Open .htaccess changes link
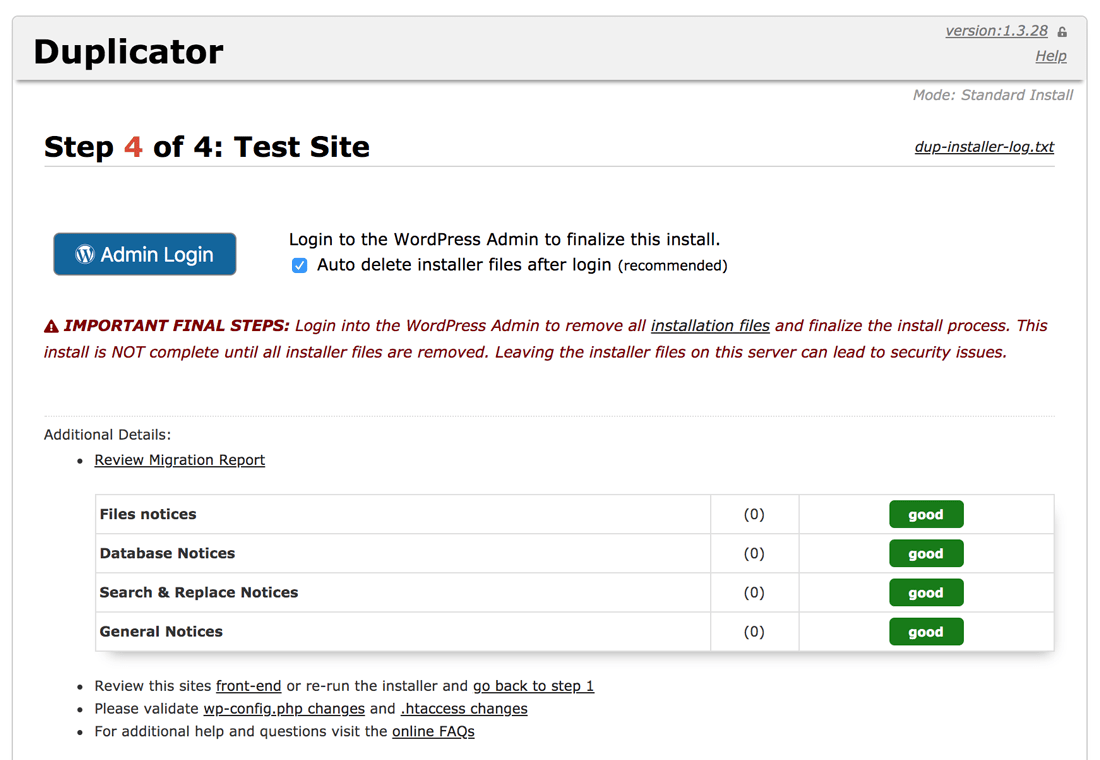Image resolution: width=1100 pixels, height=760 pixels. point(464,709)
